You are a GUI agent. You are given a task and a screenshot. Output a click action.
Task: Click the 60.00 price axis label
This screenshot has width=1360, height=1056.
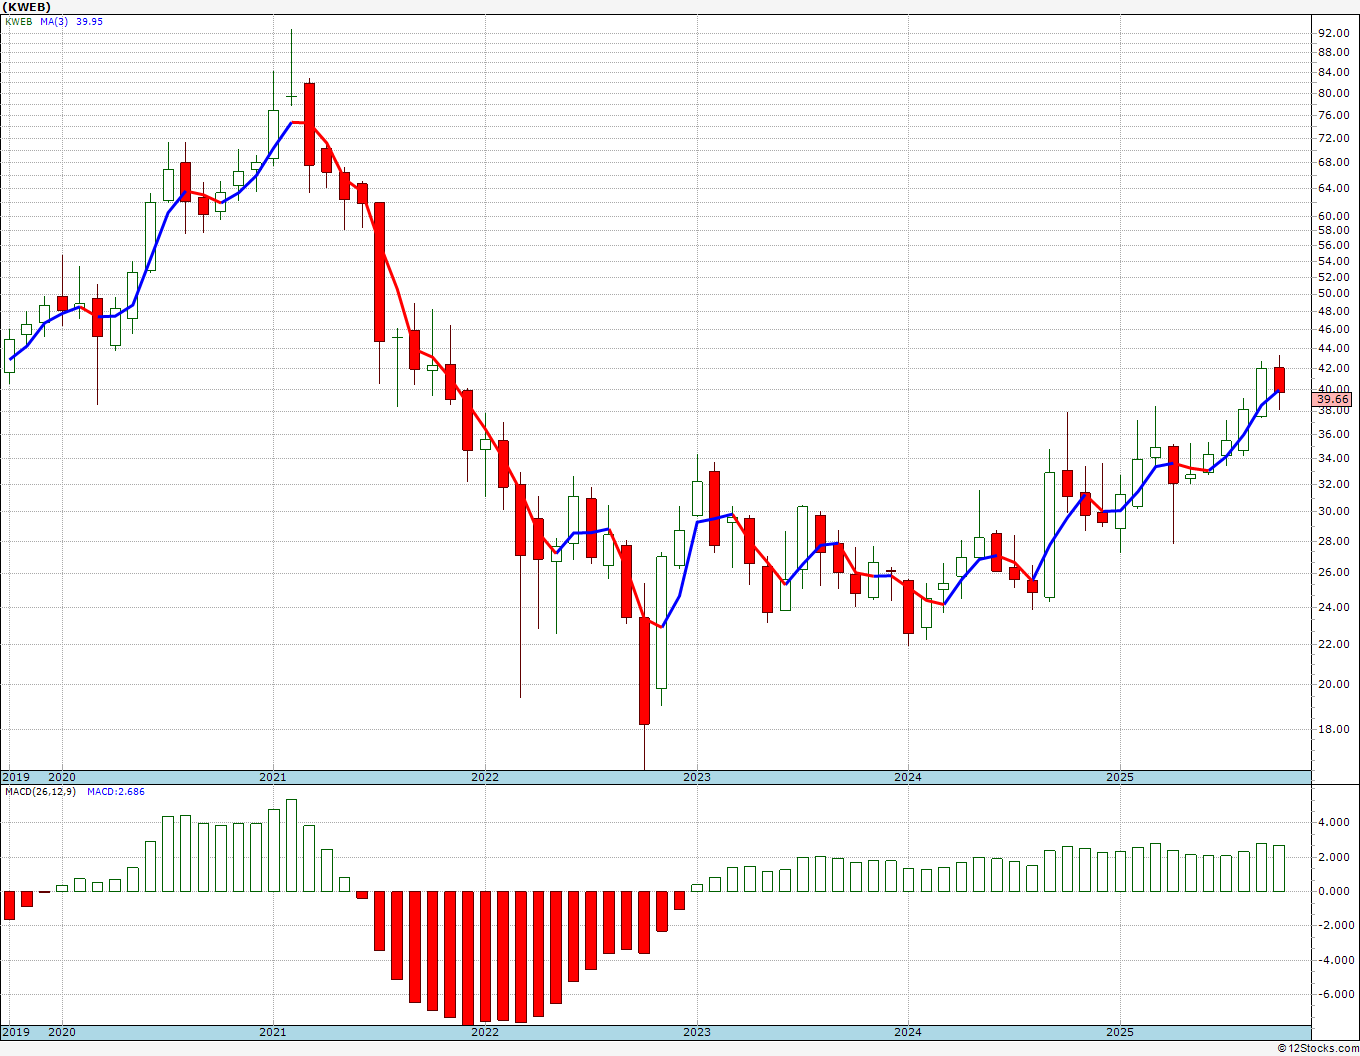tap(1334, 216)
